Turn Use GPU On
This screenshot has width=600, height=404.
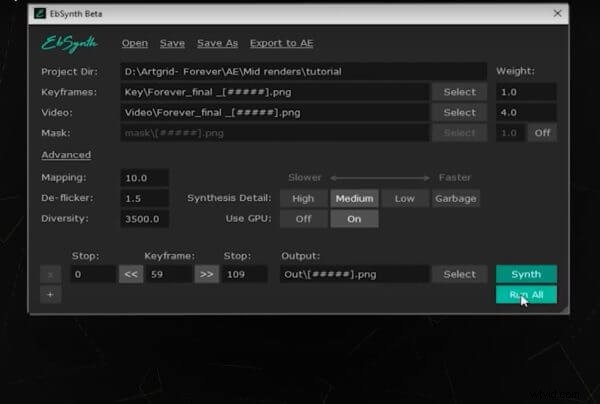pyautogui.click(x=354, y=218)
